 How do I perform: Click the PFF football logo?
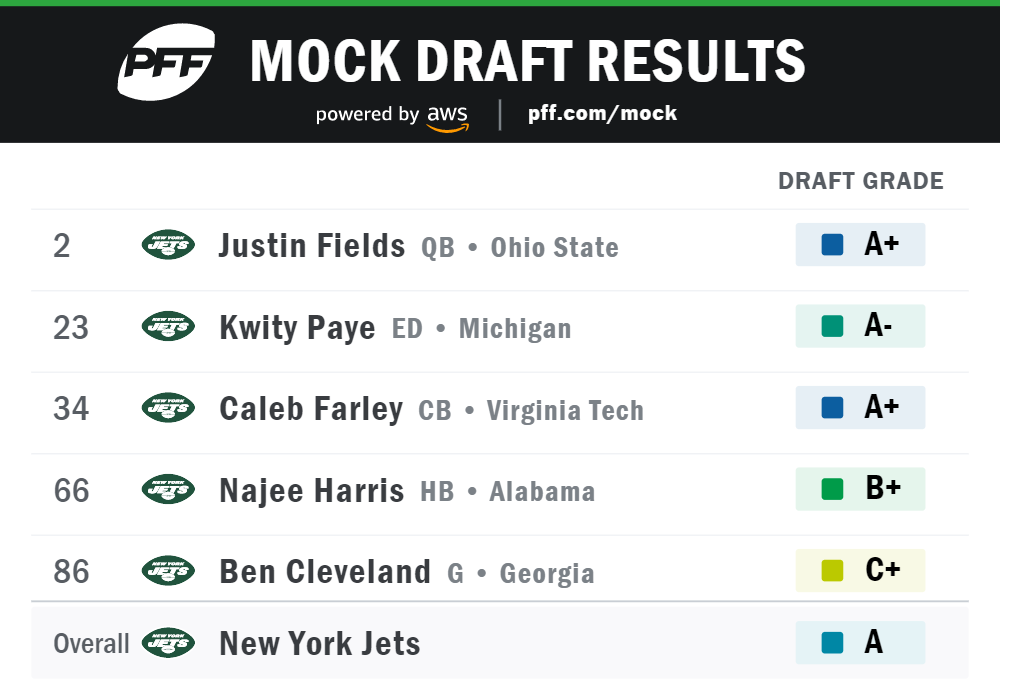click(x=166, y=62)
